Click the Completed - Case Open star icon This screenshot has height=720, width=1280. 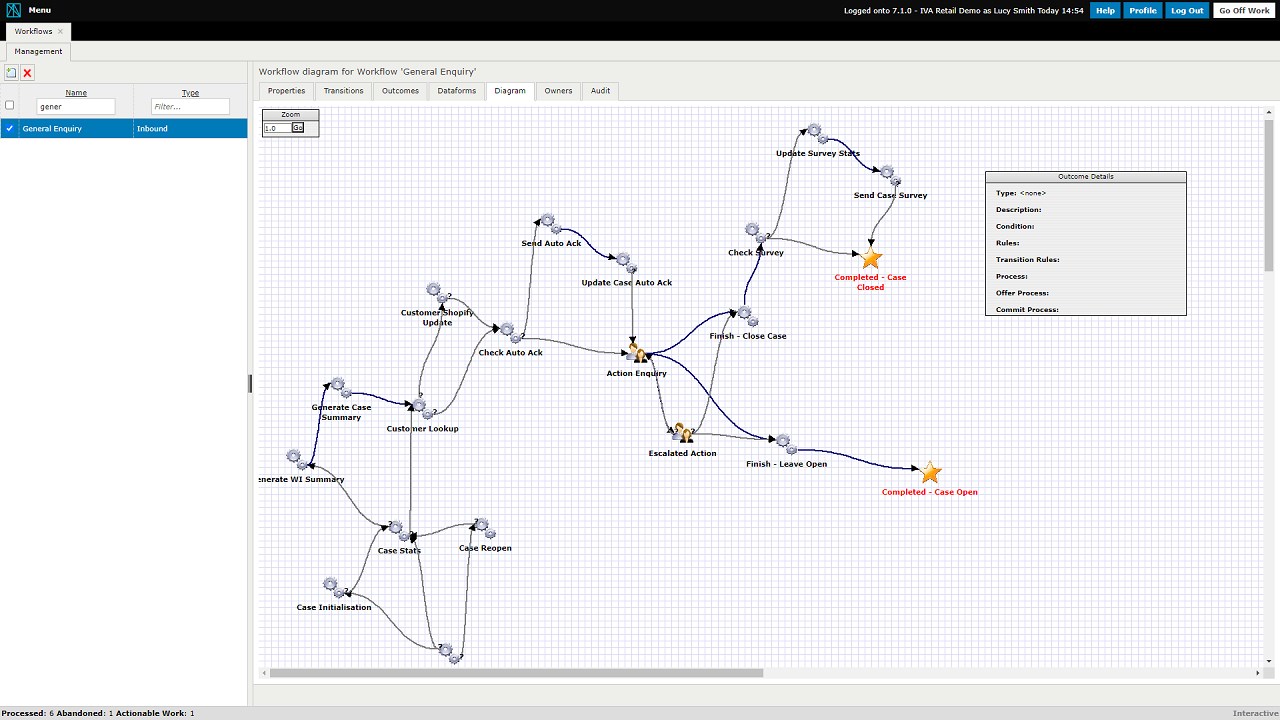point(930,472)
